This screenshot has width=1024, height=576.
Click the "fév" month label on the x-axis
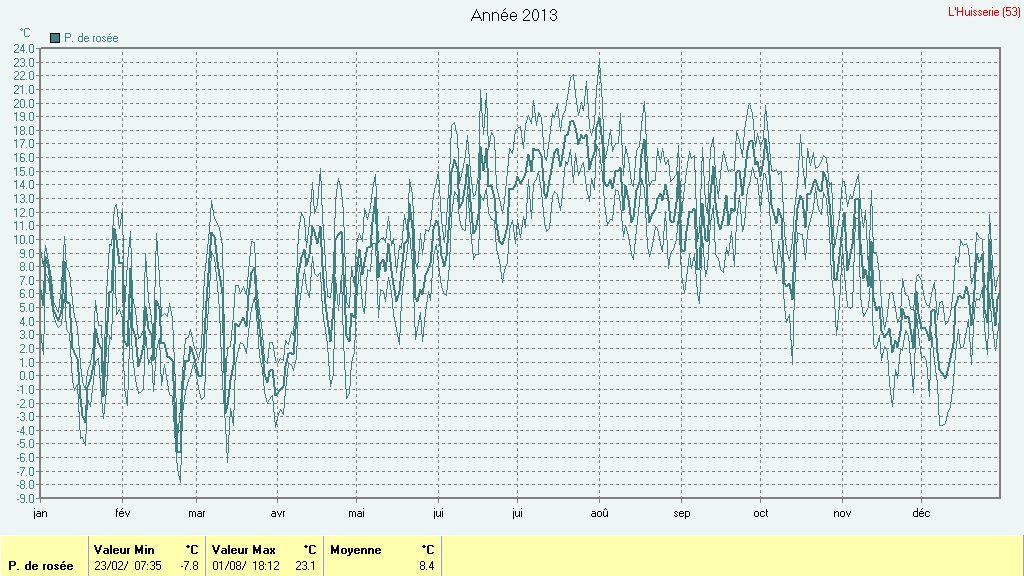click(123, 513)
